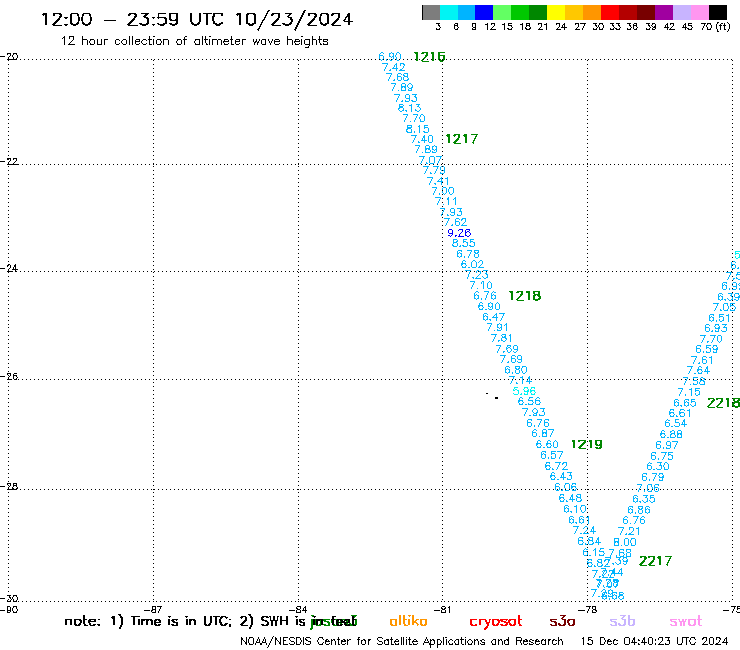The image size is (740, 650).
Task: Click the light green color scale swatch
Action: [502, 12]
